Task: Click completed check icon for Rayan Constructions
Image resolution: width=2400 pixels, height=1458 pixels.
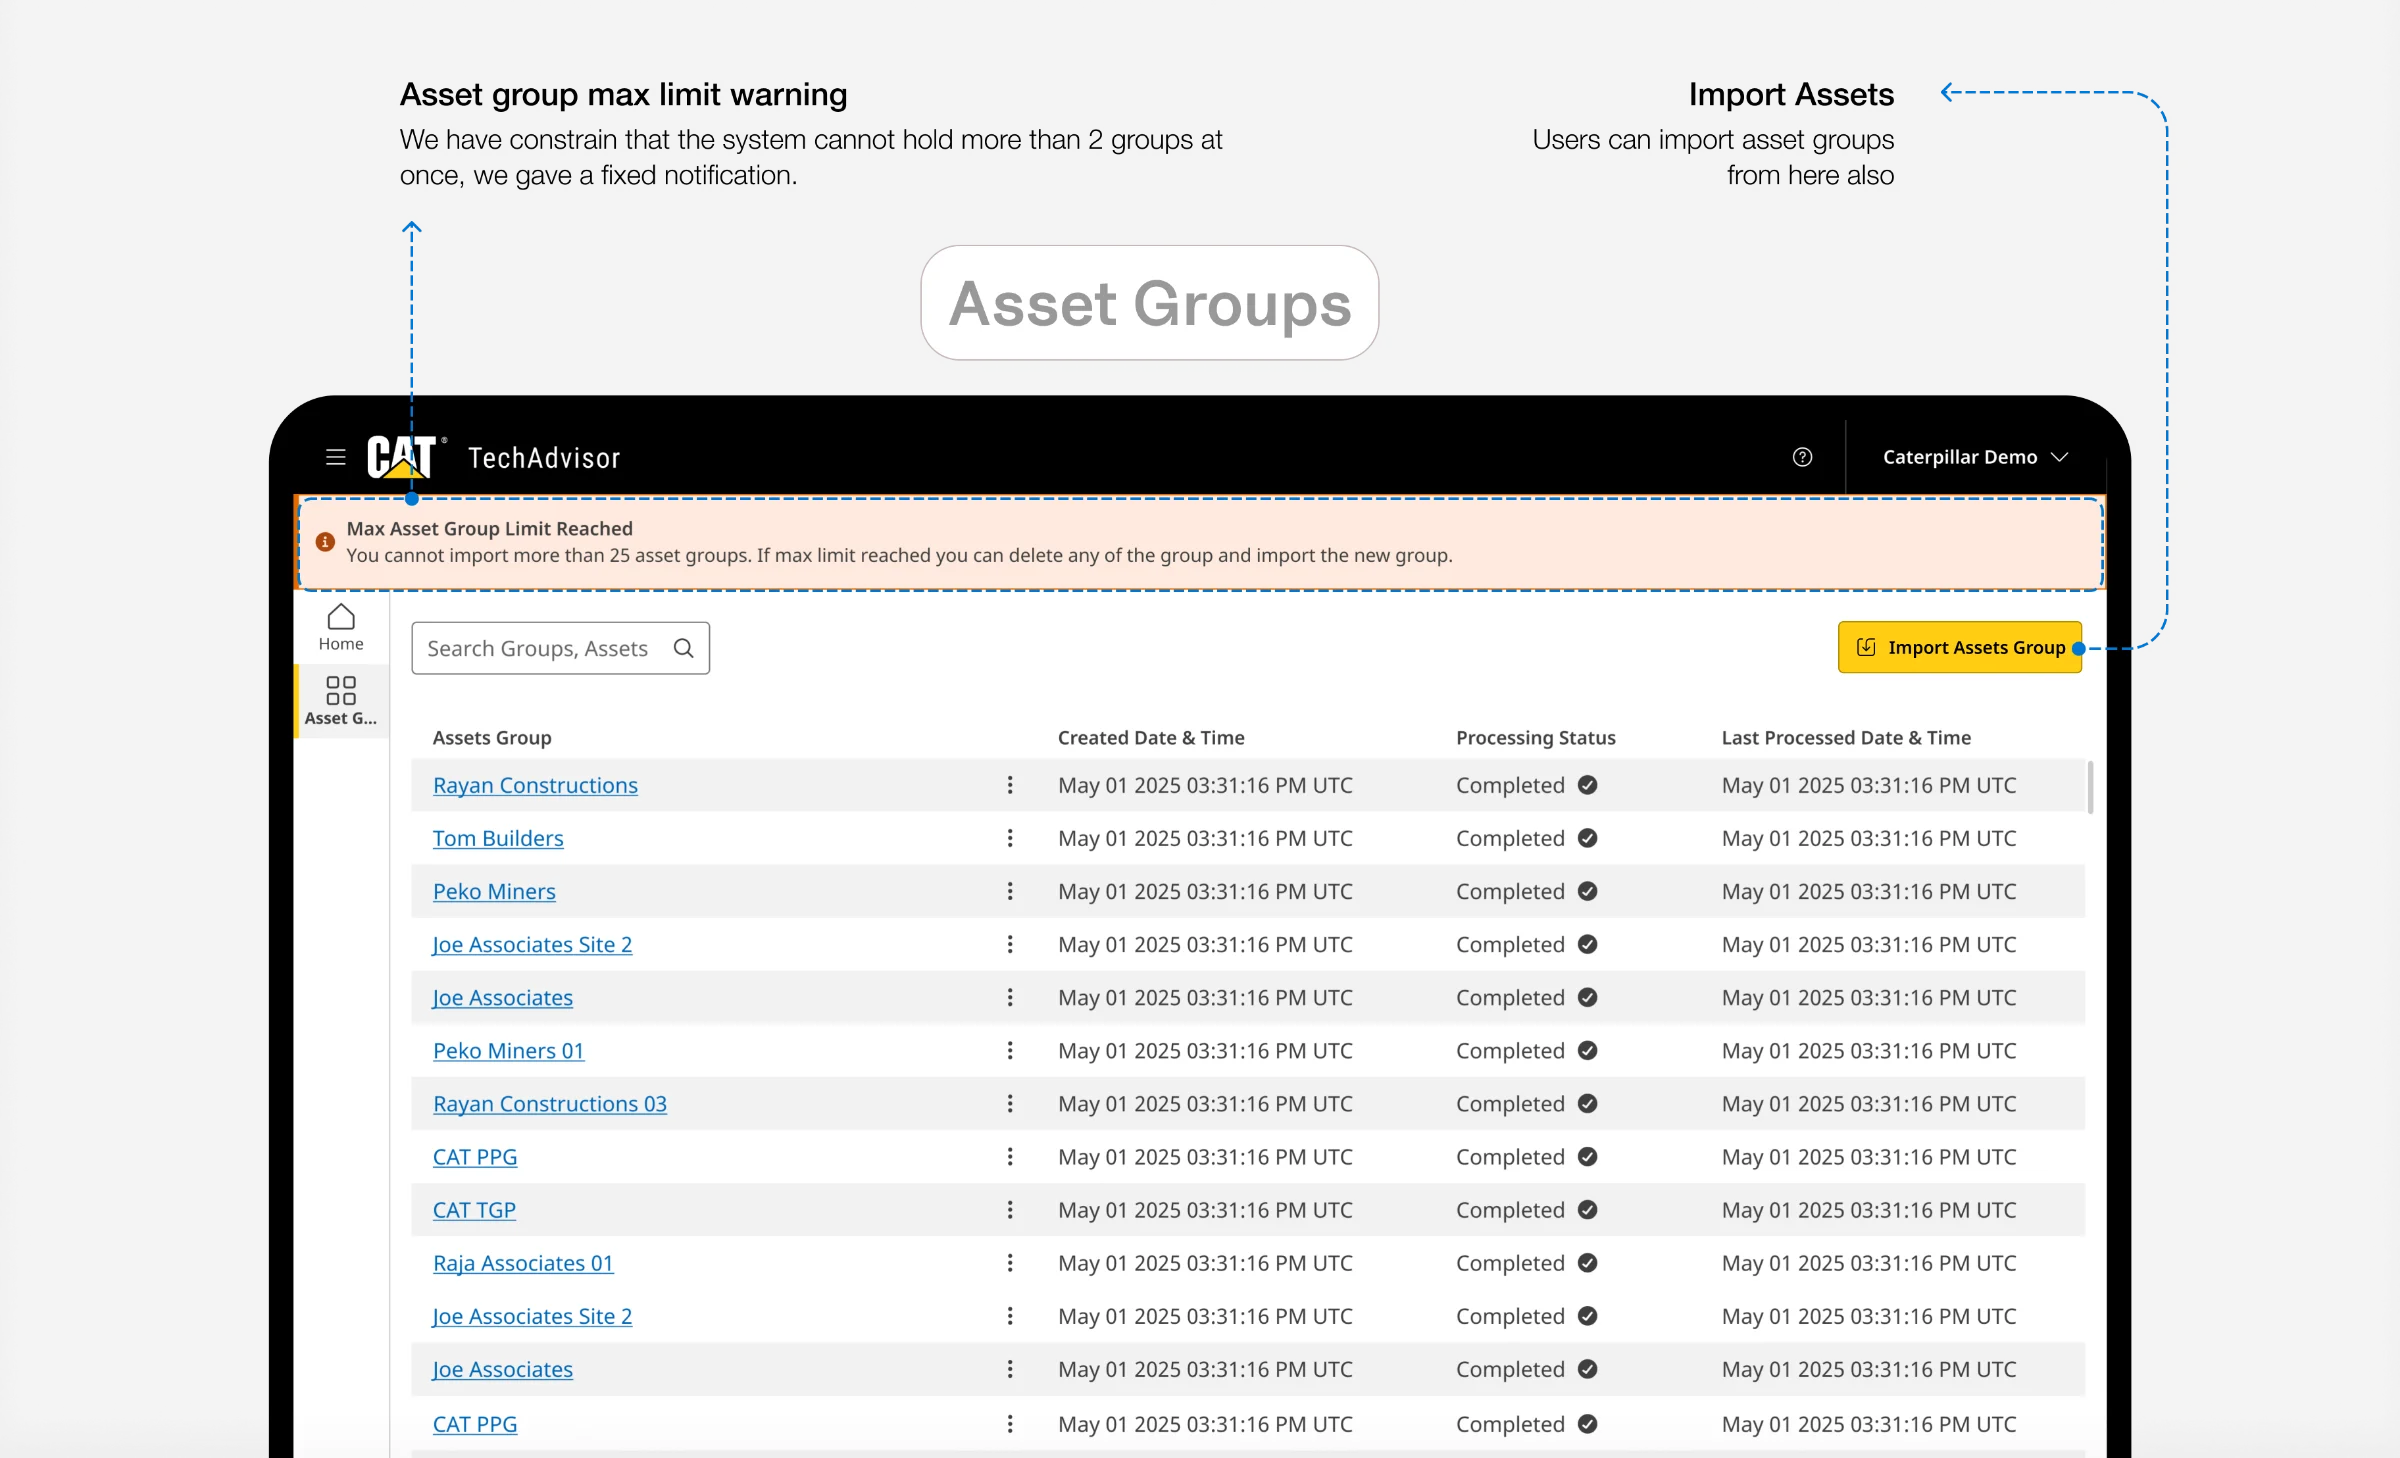Action: click(1587, 785)
